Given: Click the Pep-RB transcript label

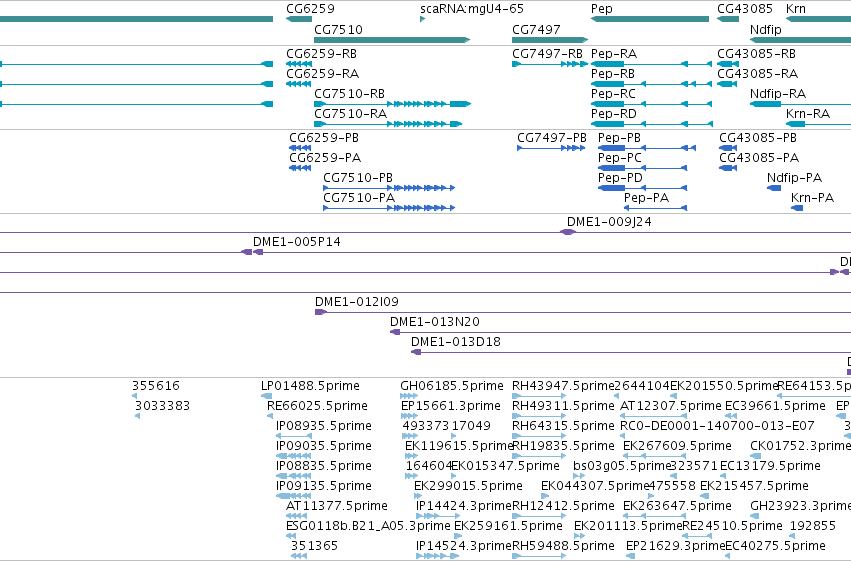Looking at the screenshot, I should pos(613,74).
